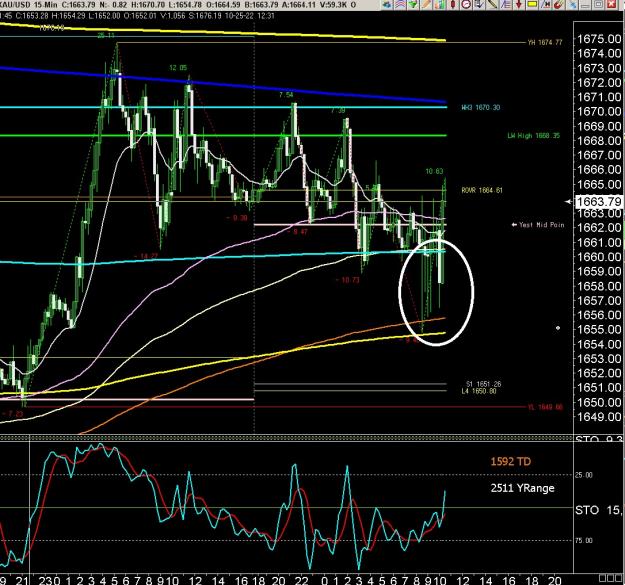Select the yellow rectangle tool icon
This screenshot has height=585, width=625.
pos(532,4)
